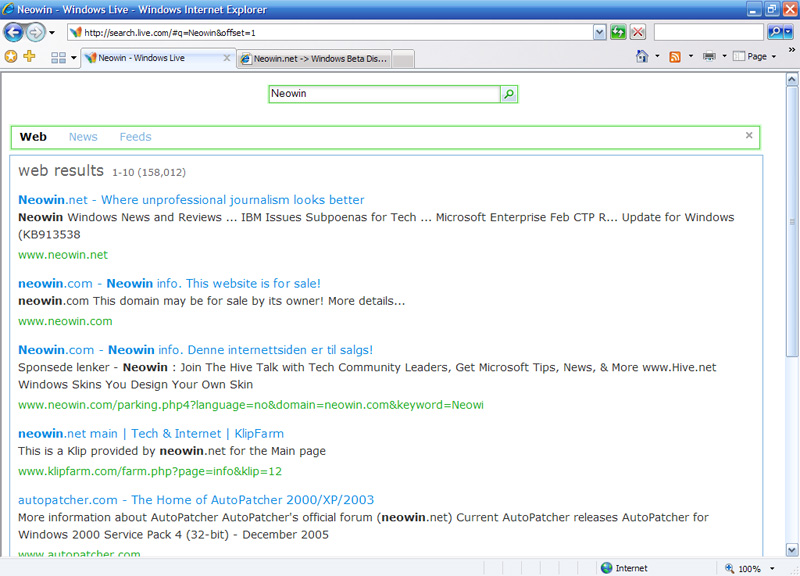Open the tab list dropdown arrow
Viewport: 800px width, 576px height.
point(72,58)
